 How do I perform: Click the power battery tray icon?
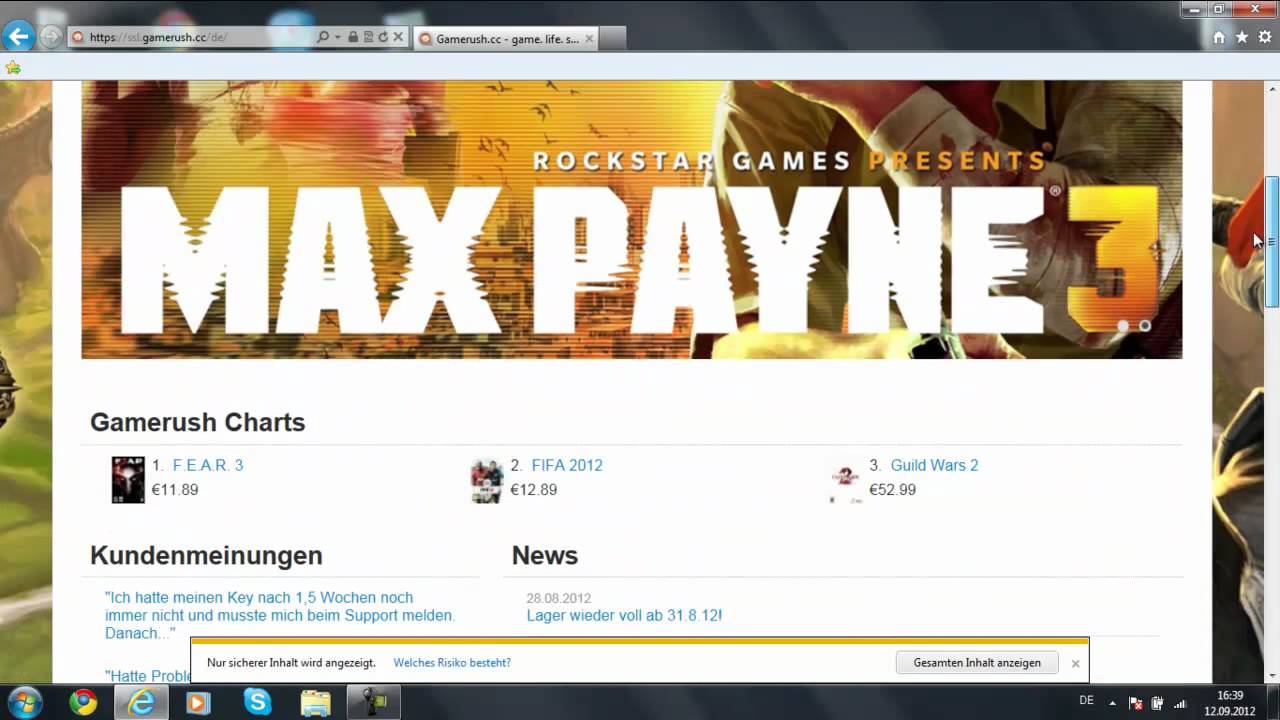(x=1157, y=702)
